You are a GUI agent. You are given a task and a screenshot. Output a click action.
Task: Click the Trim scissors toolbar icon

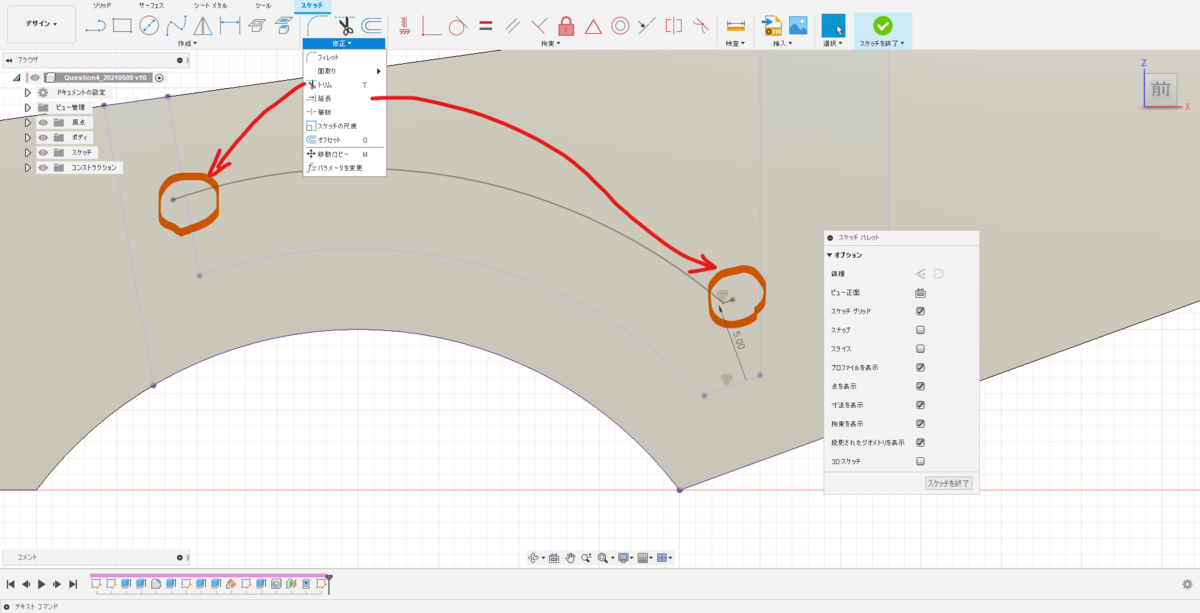346,26
